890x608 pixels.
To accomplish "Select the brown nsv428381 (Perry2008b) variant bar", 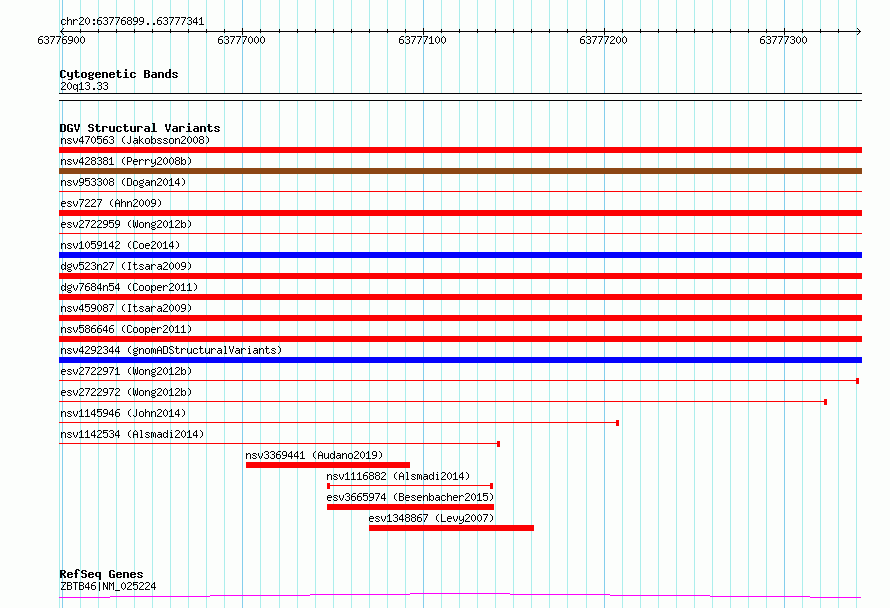I will point(460,171).
